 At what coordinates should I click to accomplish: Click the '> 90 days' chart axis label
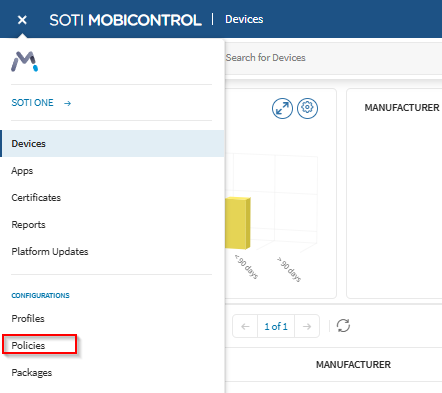click(x=289, y=269)
